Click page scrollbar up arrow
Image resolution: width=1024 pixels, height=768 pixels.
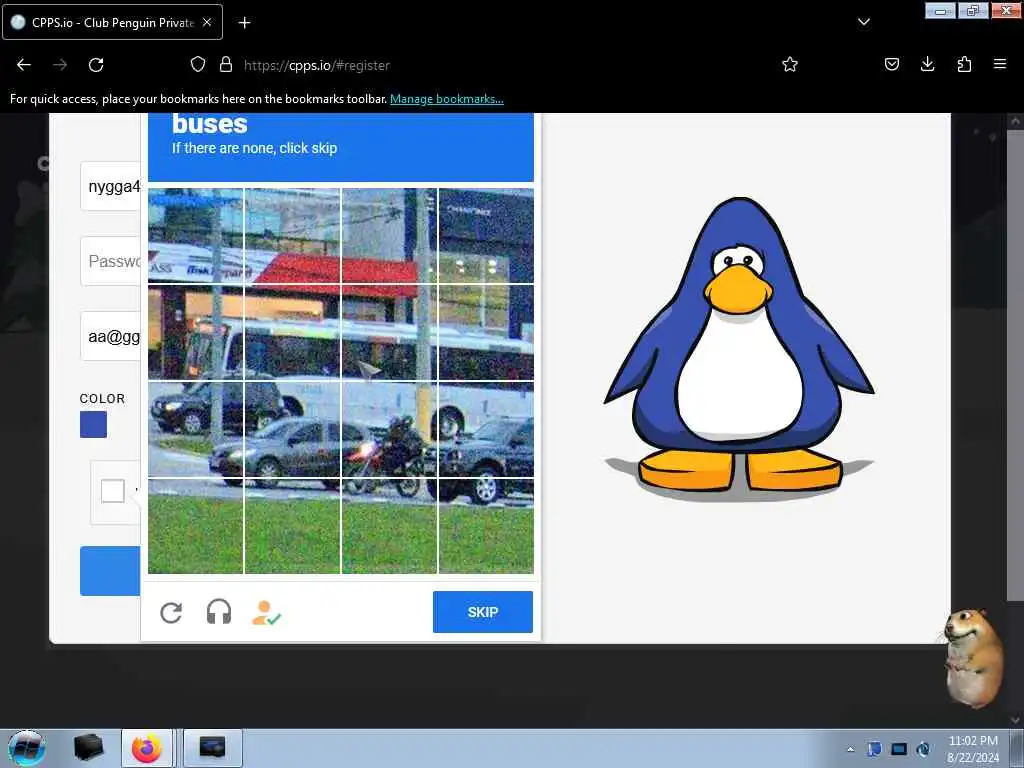click(1015, 121)
